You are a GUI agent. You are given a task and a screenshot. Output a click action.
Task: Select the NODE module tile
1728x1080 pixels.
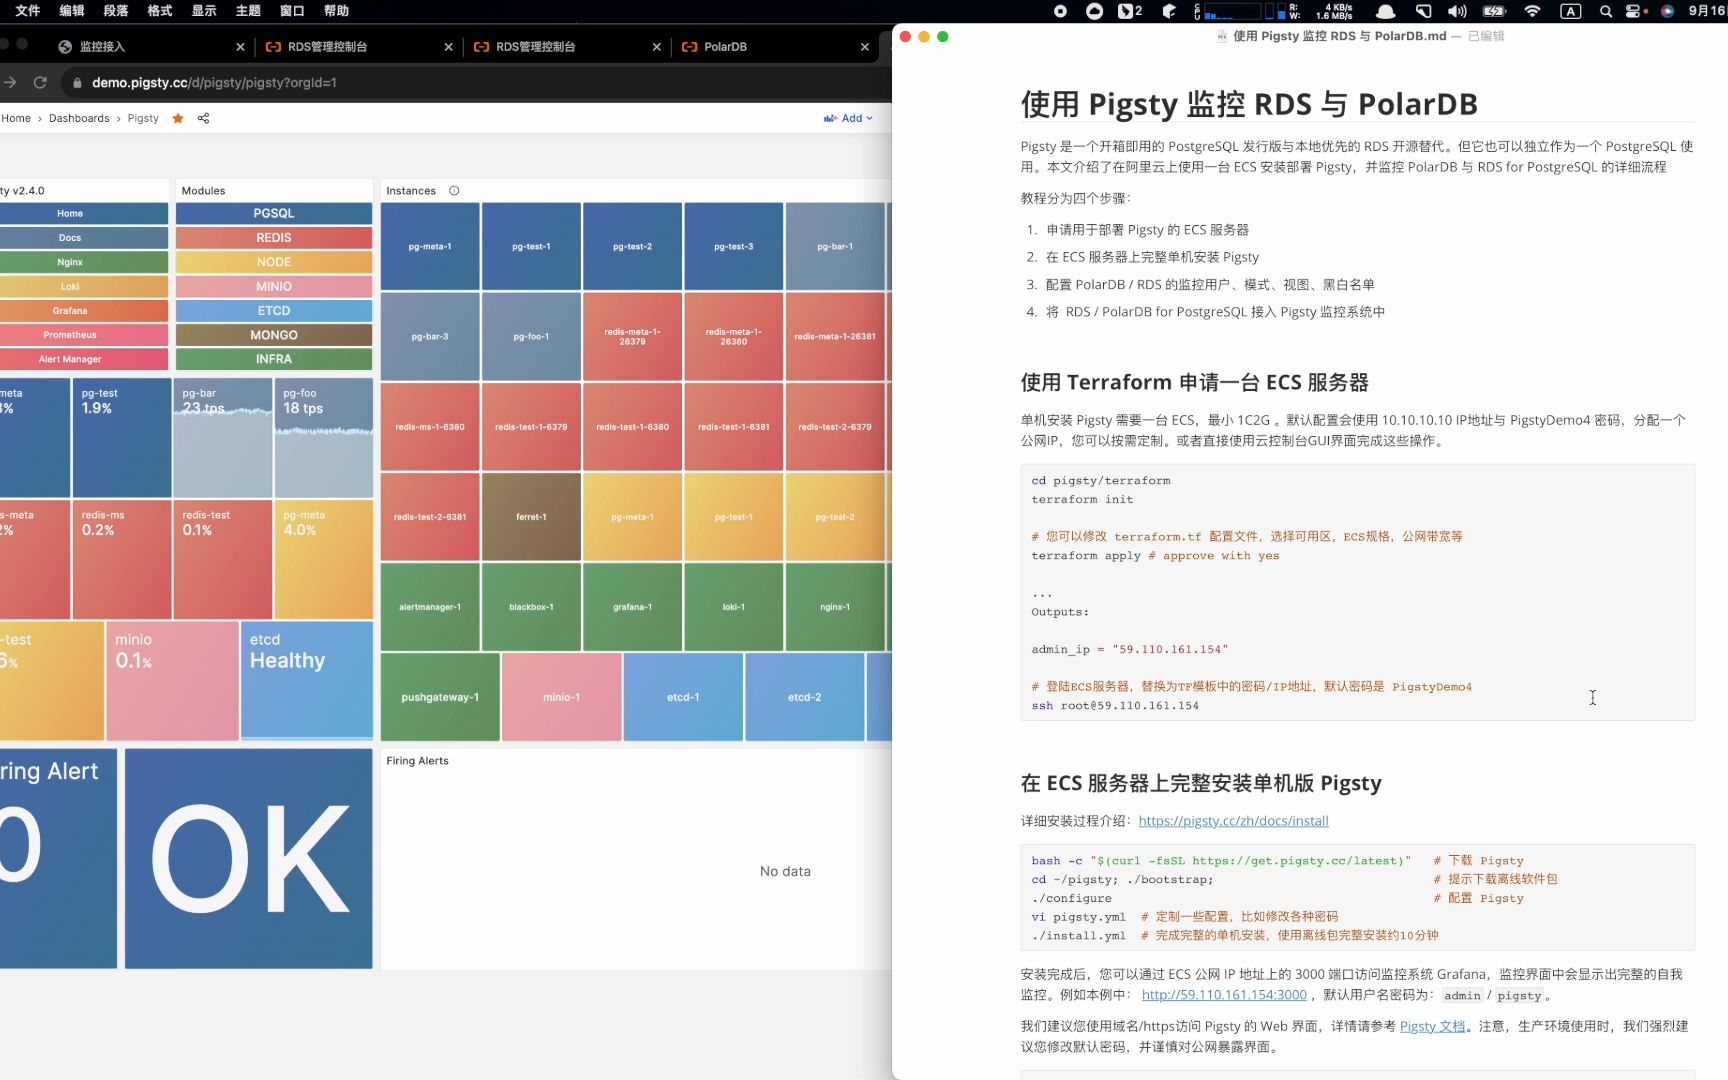pyautogui.click(x=274, y=262)
